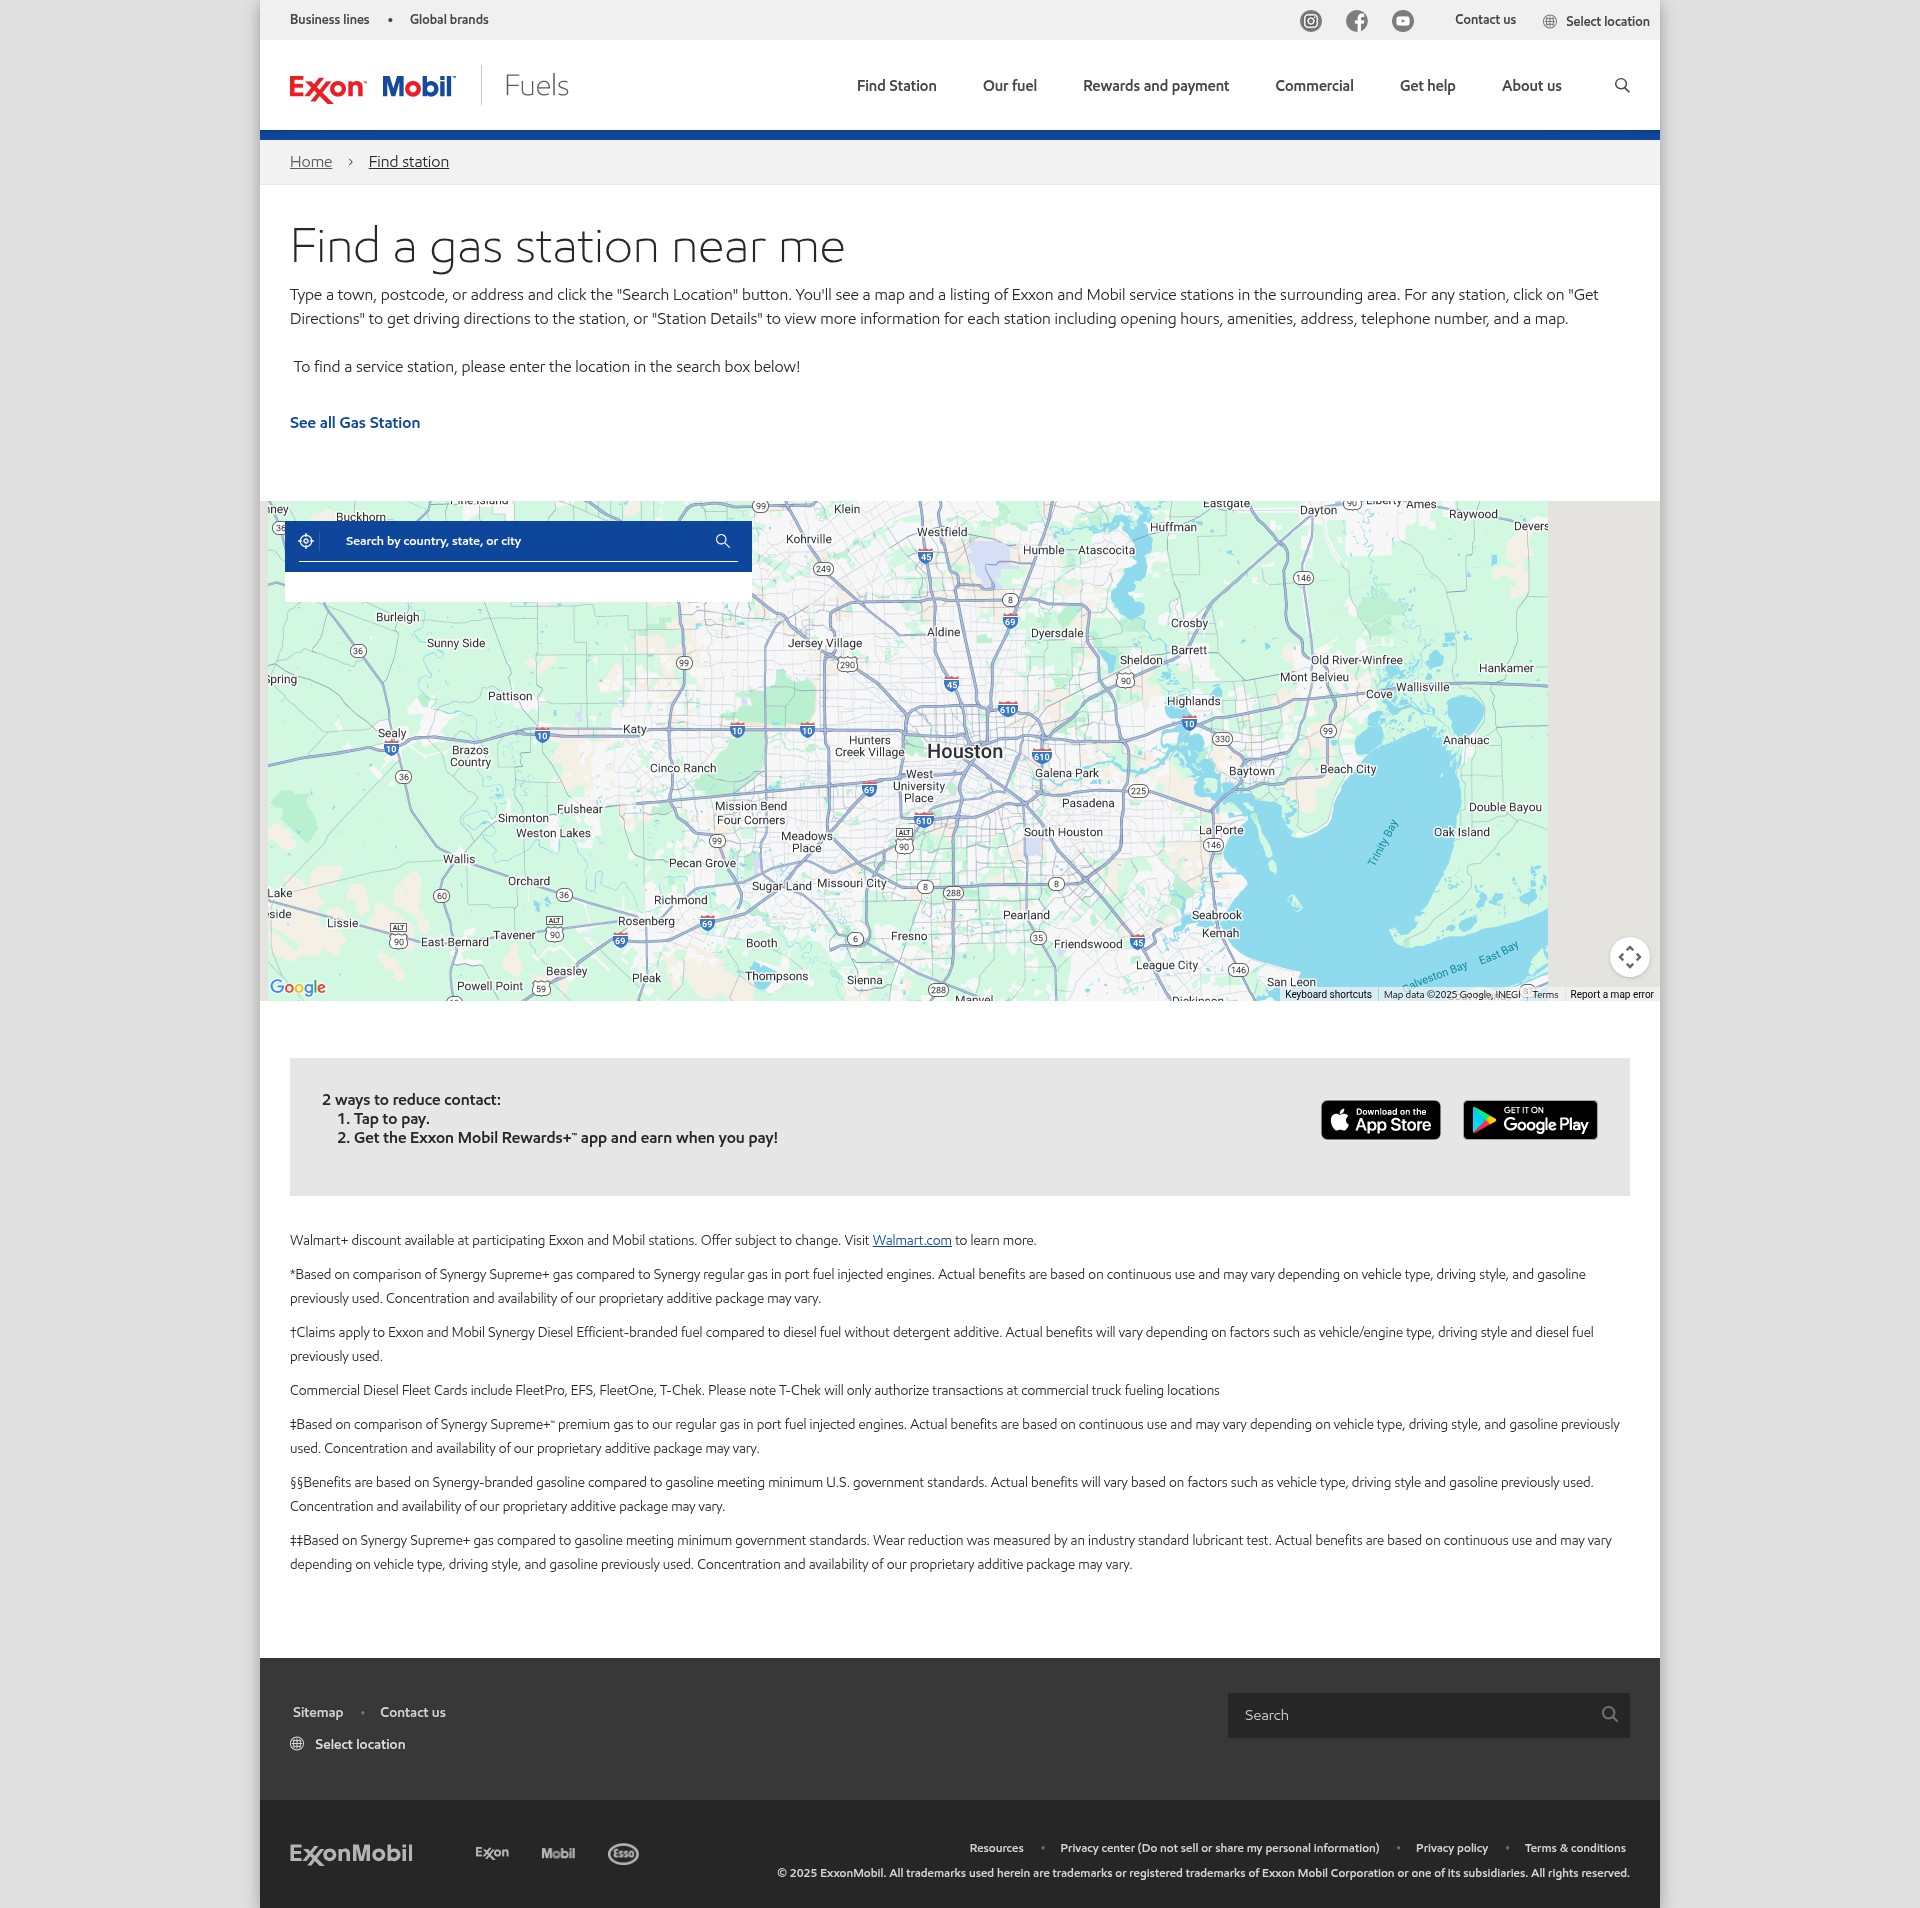Open About us menu

[x=1531, y=86]
